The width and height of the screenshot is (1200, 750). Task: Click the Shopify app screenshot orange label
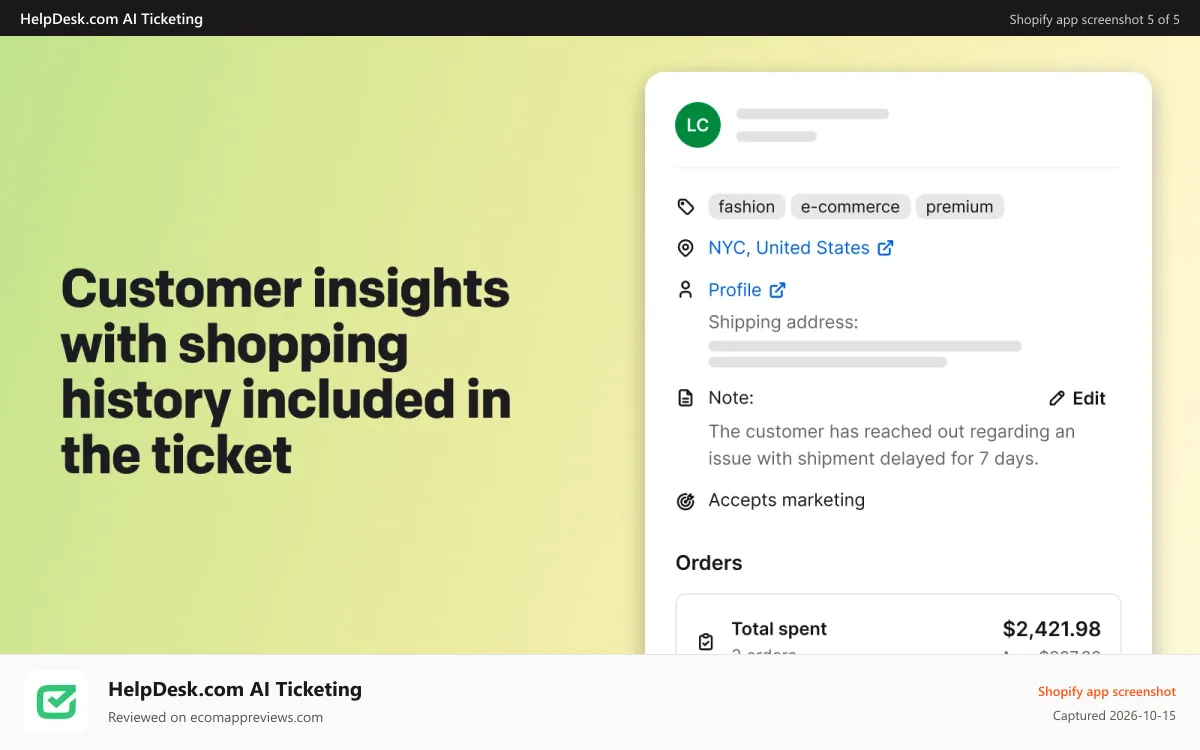(x=1107, y=692)
